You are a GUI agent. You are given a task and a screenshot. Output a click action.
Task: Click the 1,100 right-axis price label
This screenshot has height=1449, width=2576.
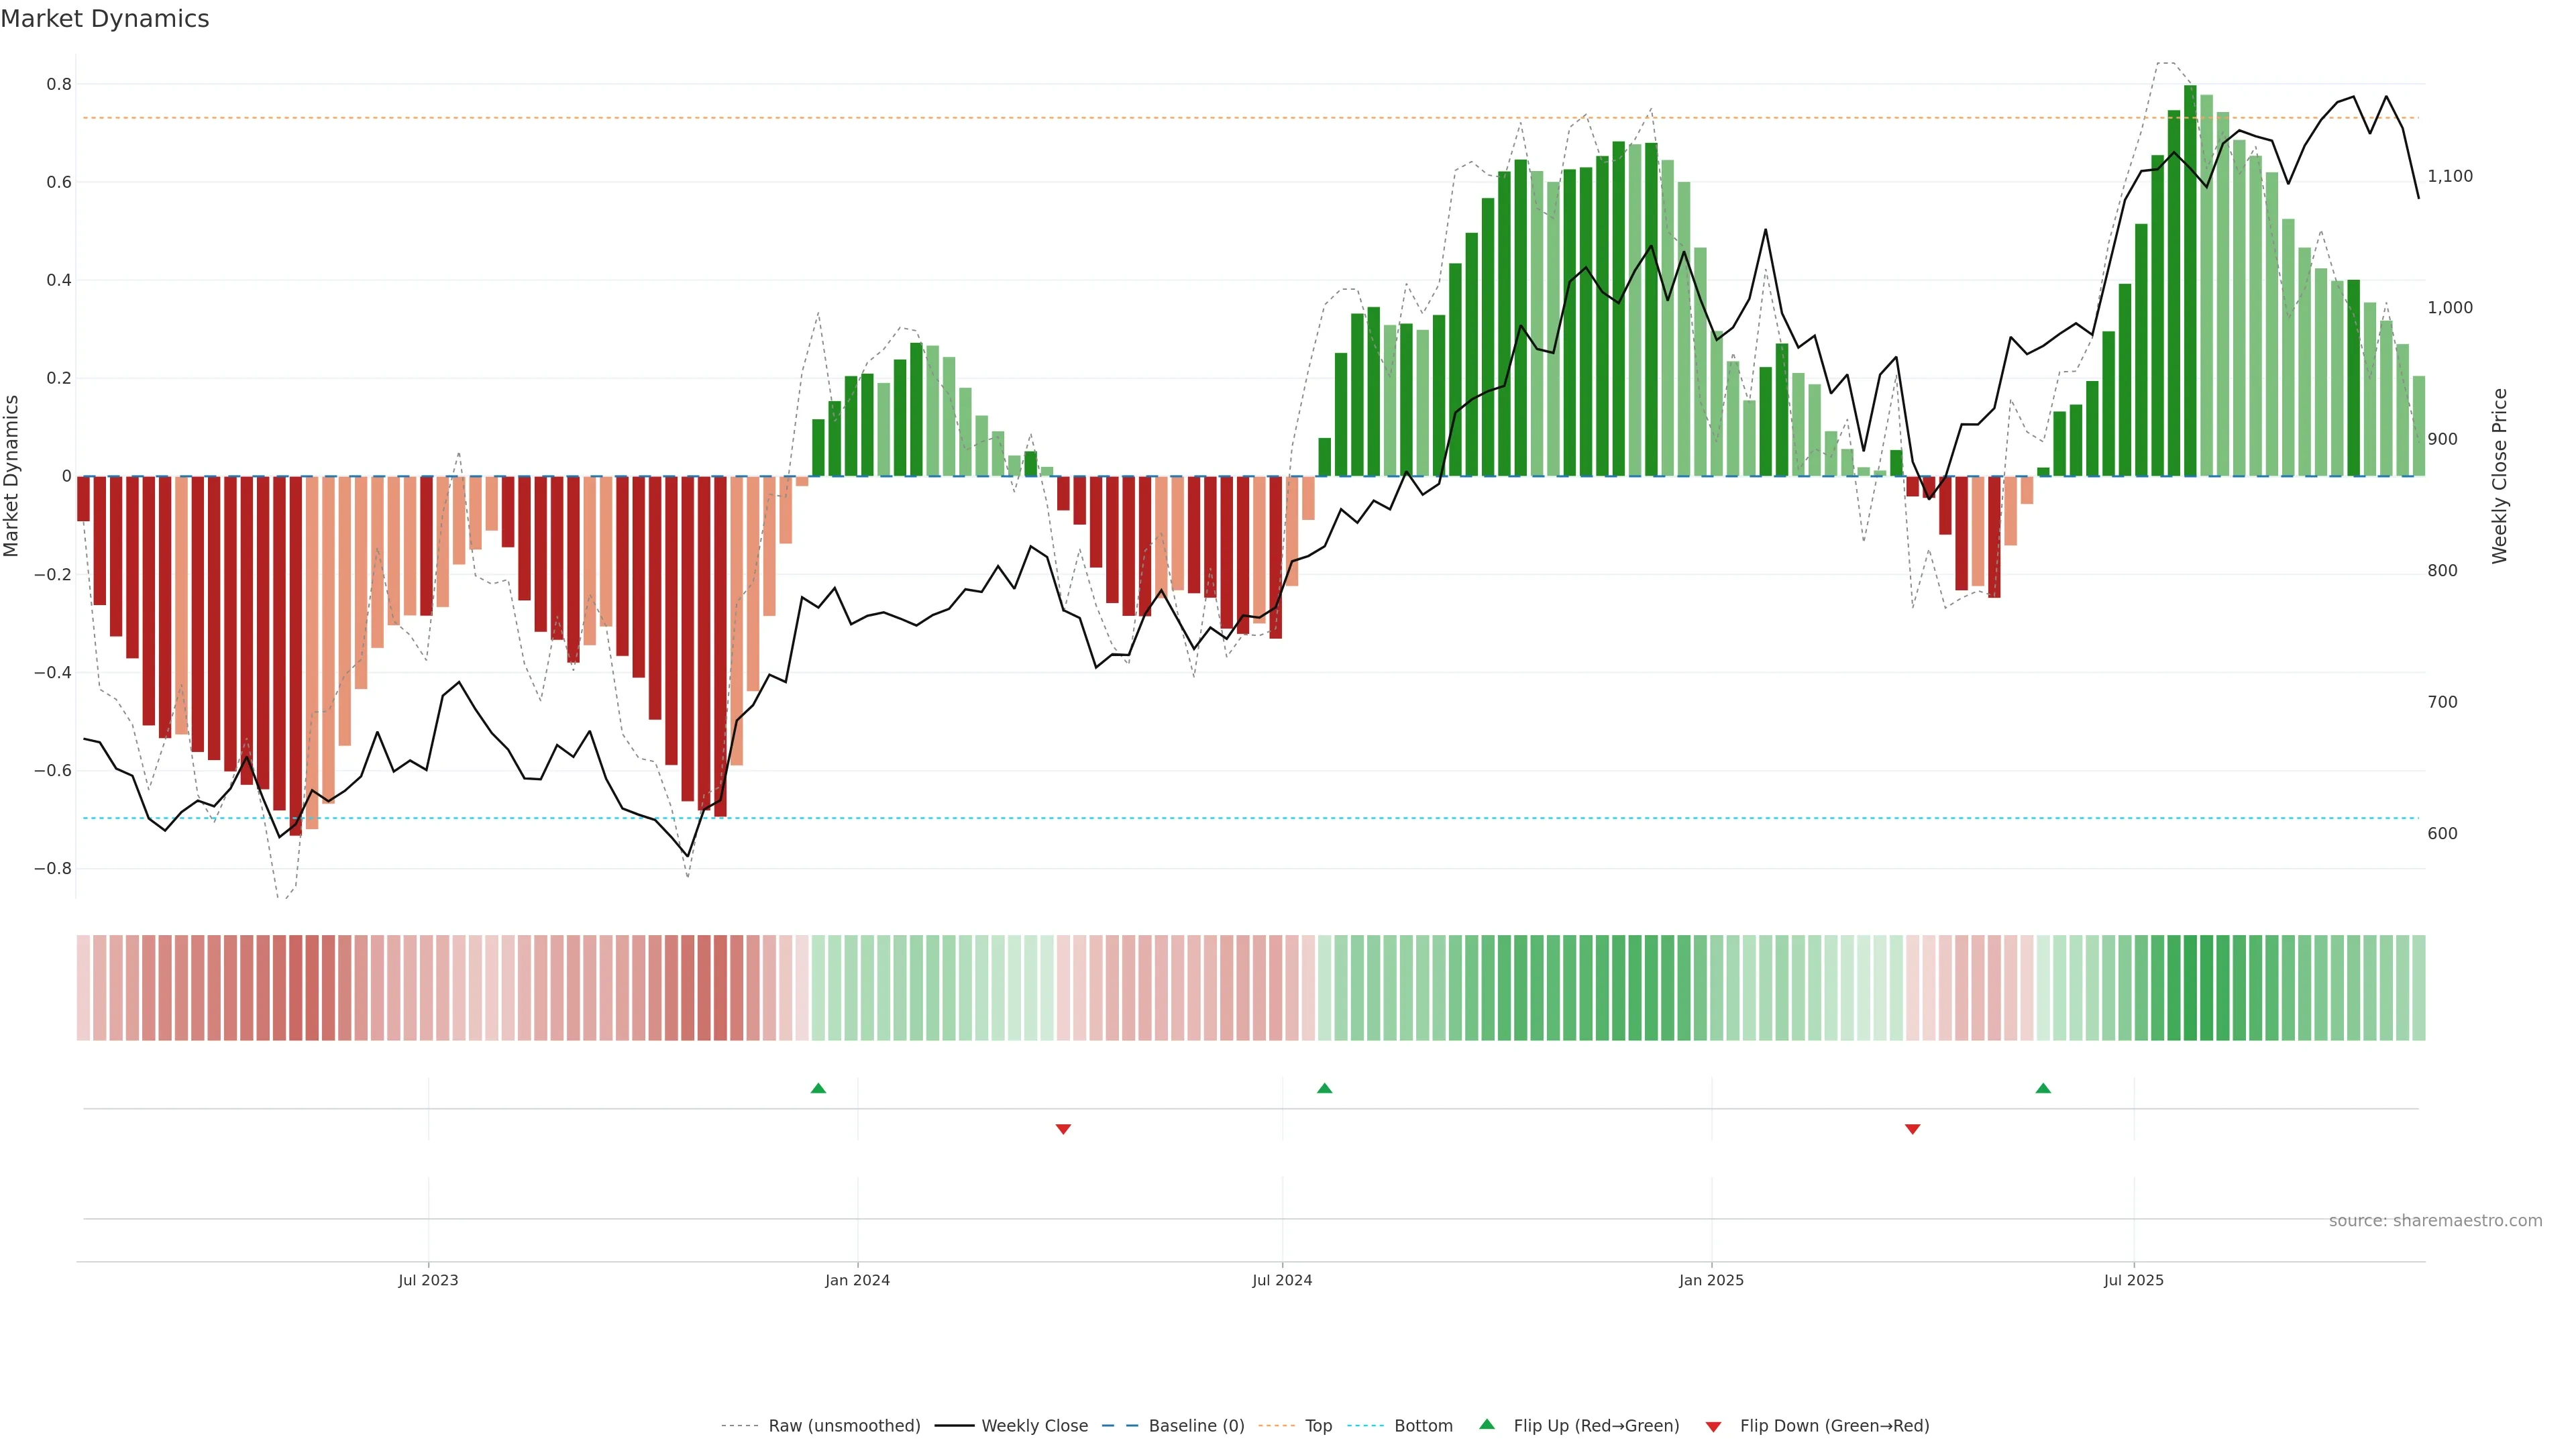2449,176
